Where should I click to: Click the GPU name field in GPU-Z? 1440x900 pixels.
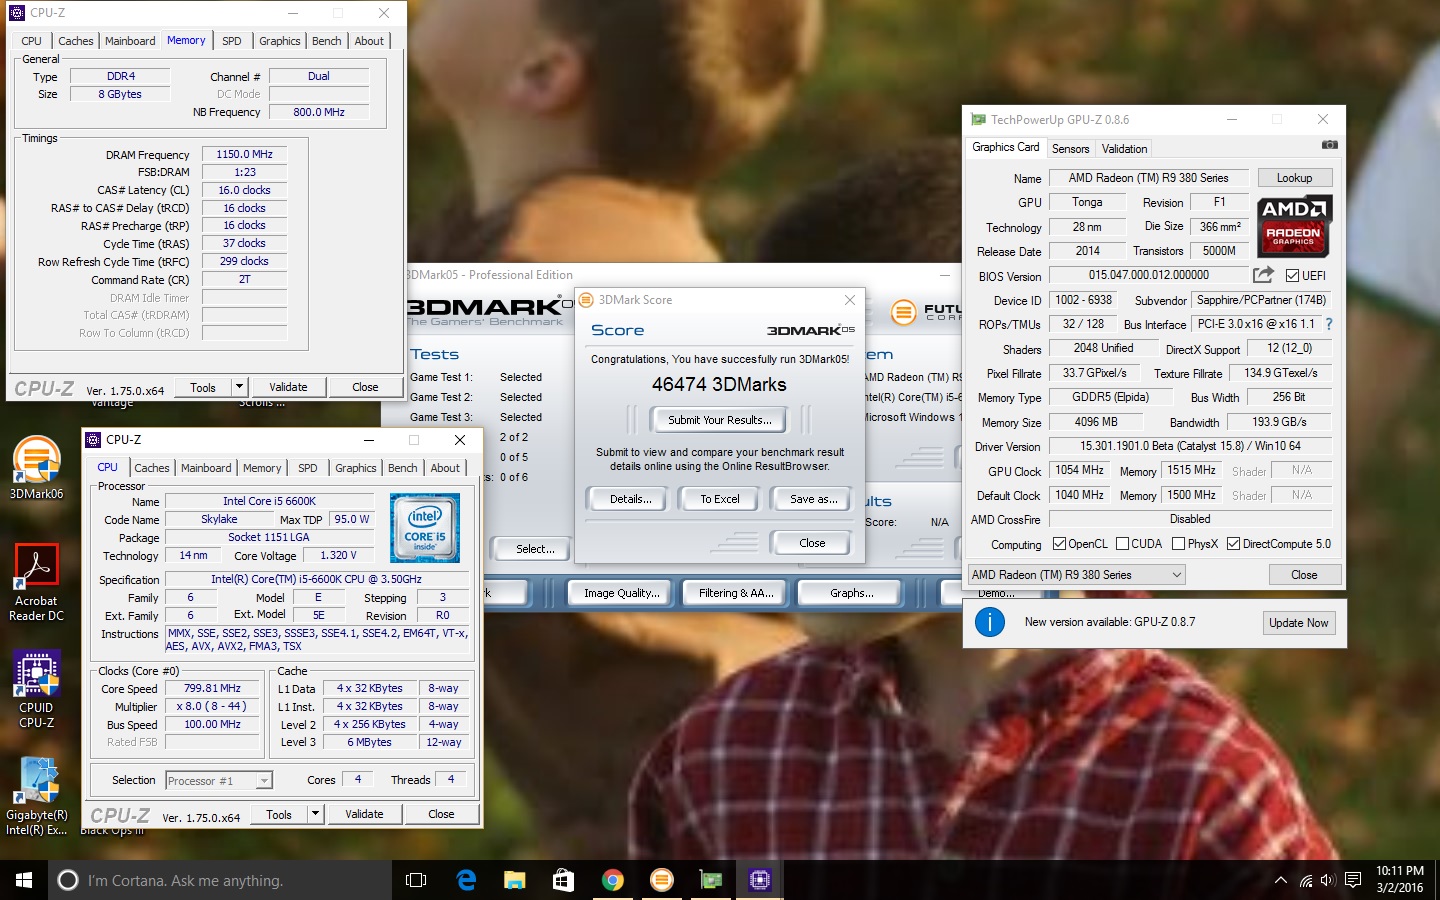[1148, 178]
